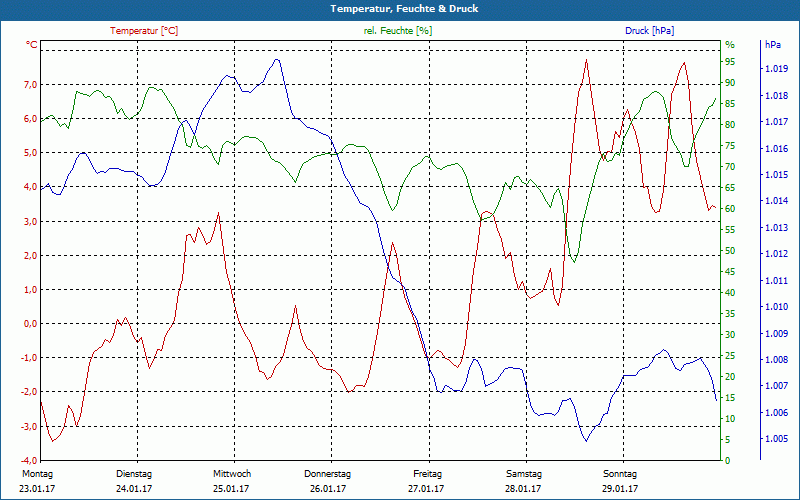Click the blue 'Druck [hPa]' legend label
The image size is (800, 500).
pos(649,31)
